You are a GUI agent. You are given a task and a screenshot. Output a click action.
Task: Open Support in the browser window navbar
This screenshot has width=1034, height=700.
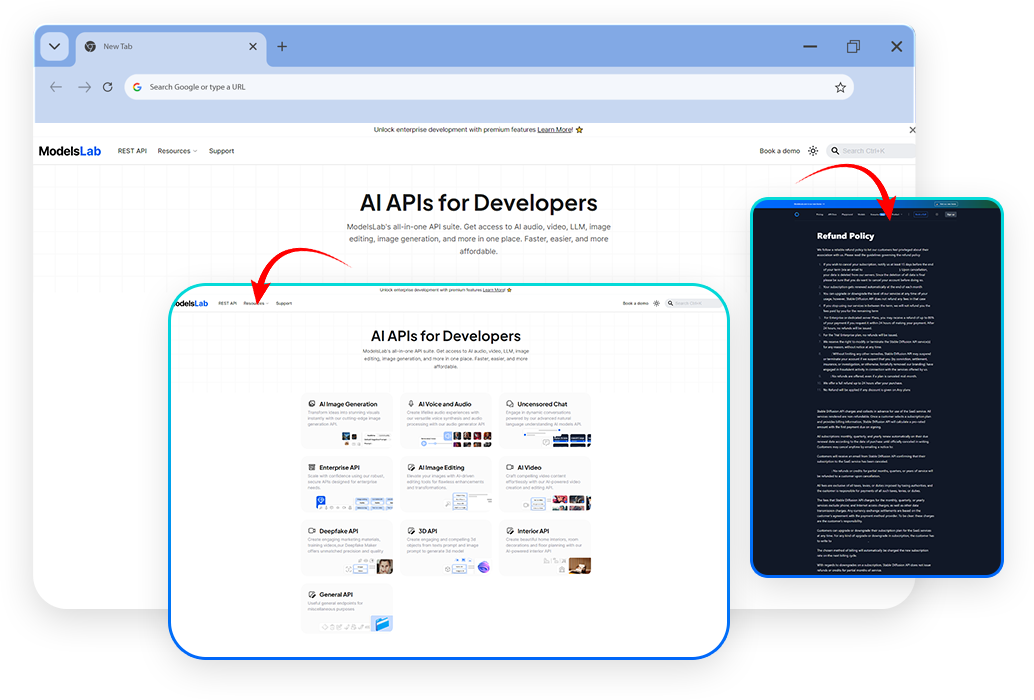pos(222,151)
